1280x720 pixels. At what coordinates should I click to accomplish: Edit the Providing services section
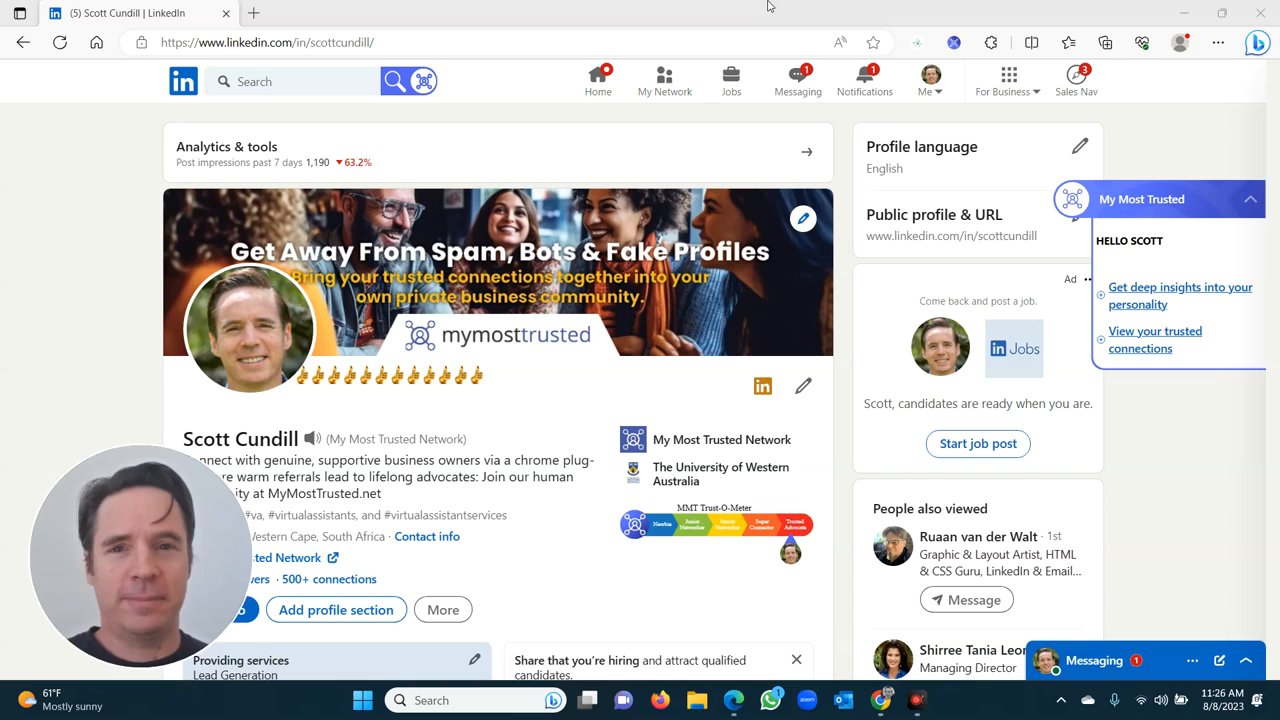(475, 659)
